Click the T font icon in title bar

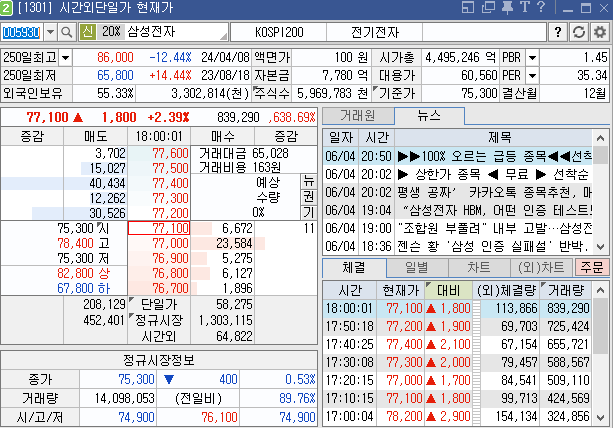point(525,7)
